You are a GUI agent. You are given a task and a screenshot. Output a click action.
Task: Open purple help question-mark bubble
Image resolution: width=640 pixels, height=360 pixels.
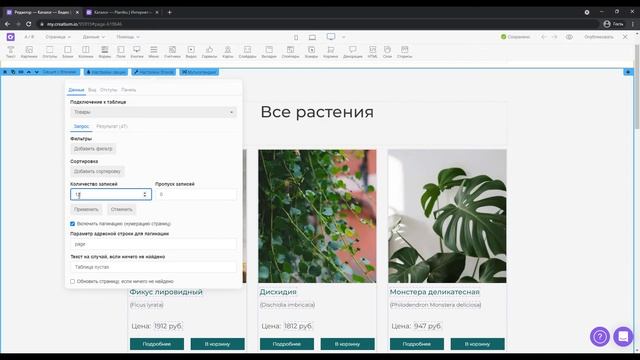pyautogui.click(x=600, y=337)
